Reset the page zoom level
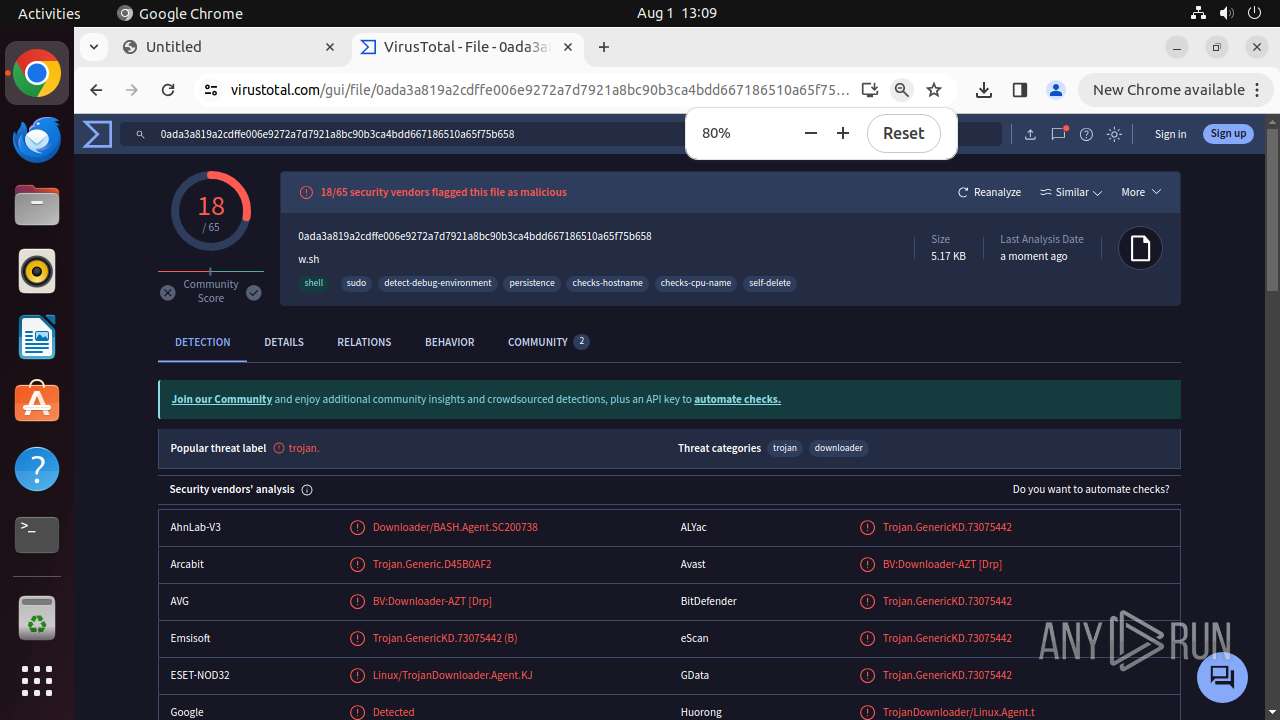This screenshot has width=1280, height=720. (x=904, y=133)
